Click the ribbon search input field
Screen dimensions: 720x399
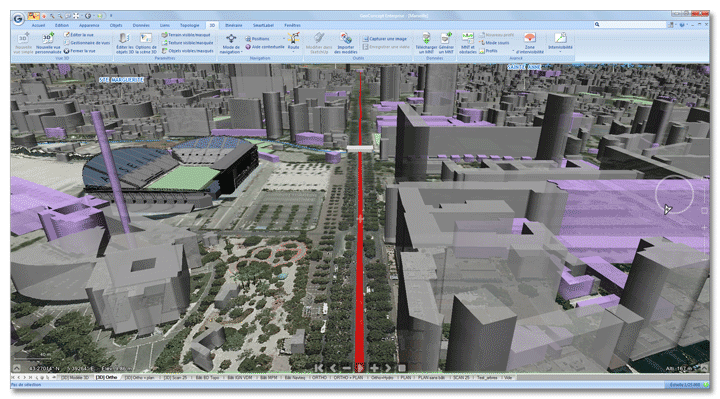(x=630, y=25)
